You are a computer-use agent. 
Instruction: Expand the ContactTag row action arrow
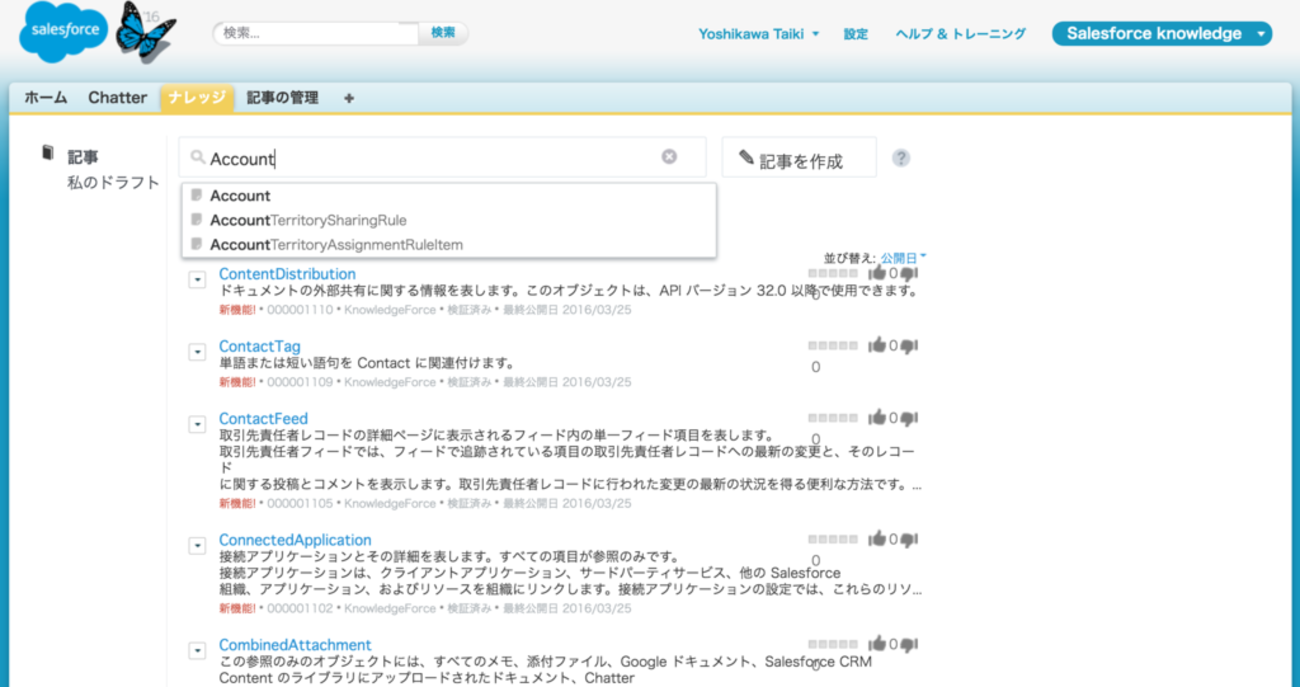click(197, 352)
